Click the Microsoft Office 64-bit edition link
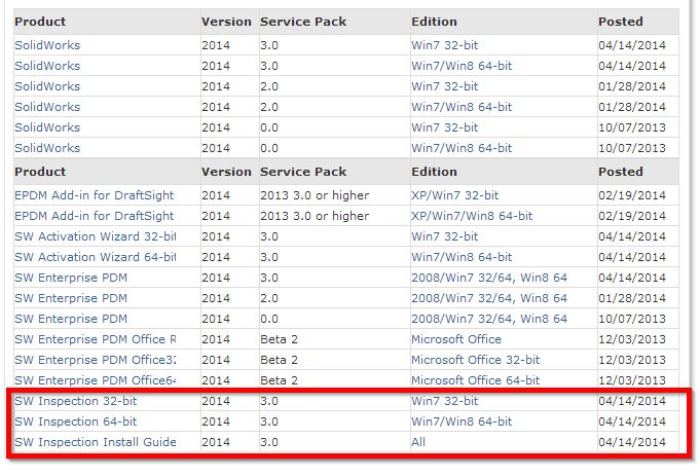Viewport: 700px width, 476px height. tap(476, 380)
